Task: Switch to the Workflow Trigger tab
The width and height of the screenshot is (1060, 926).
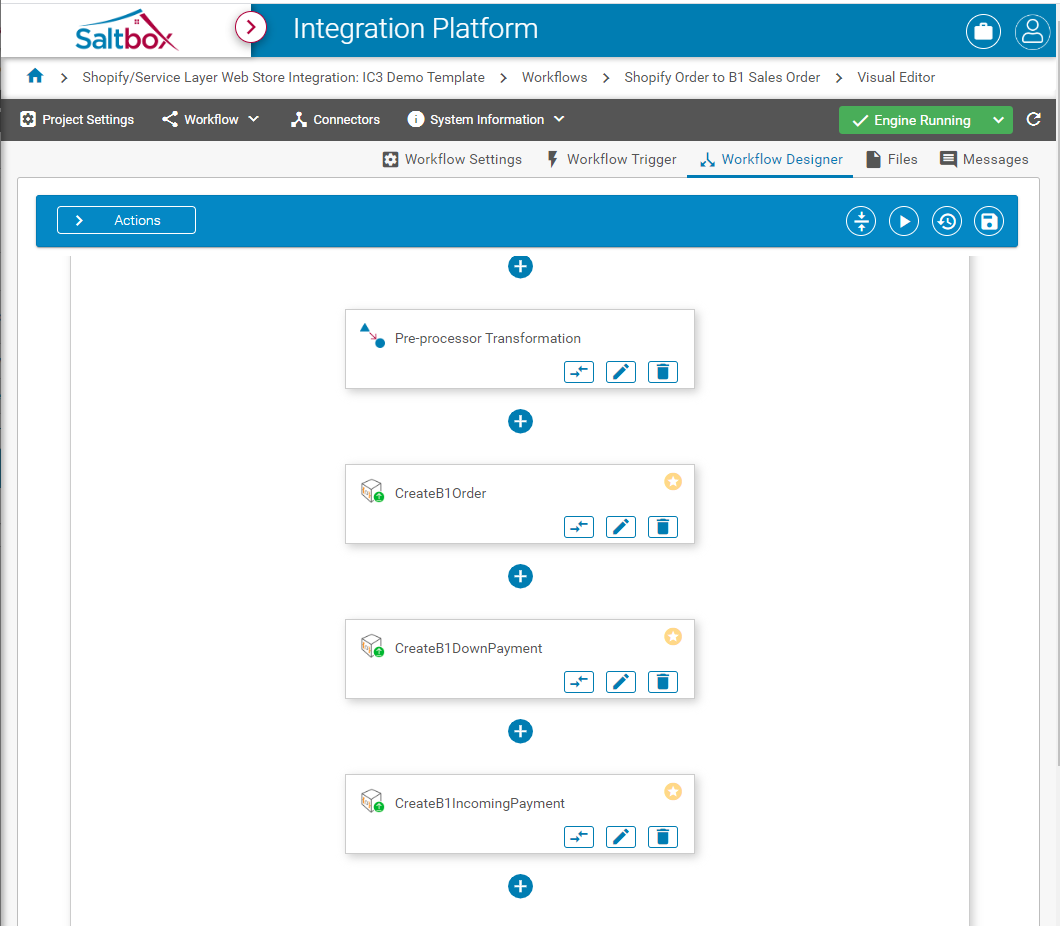Action: coord(611,160)
